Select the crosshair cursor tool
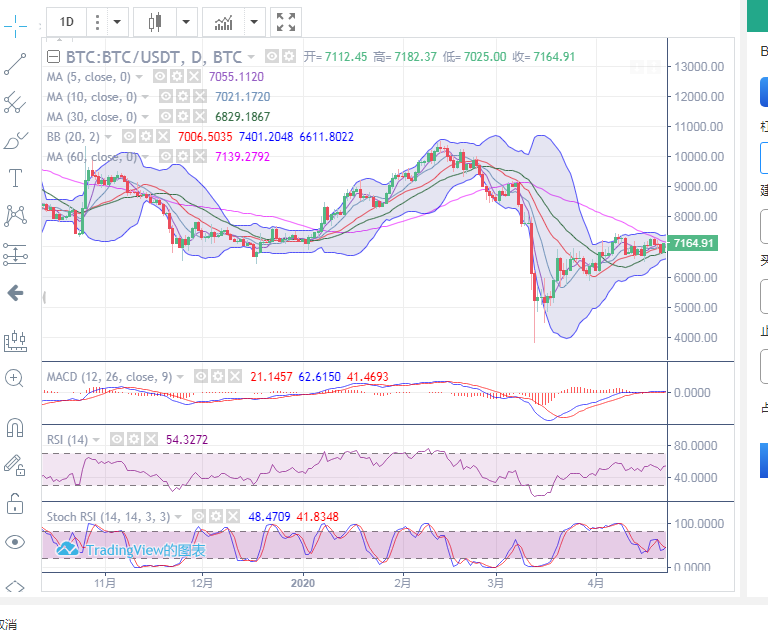768x633 pixels. click(x=14, y=21)
